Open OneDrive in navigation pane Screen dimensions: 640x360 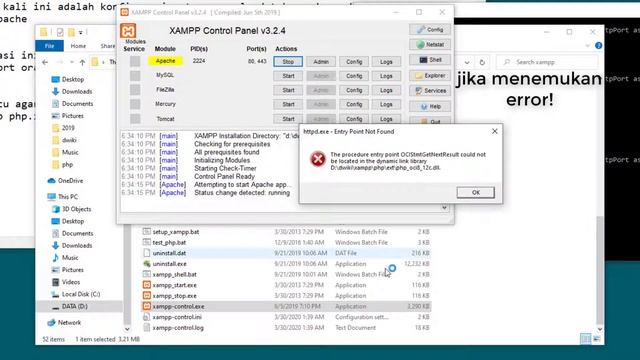65,180
